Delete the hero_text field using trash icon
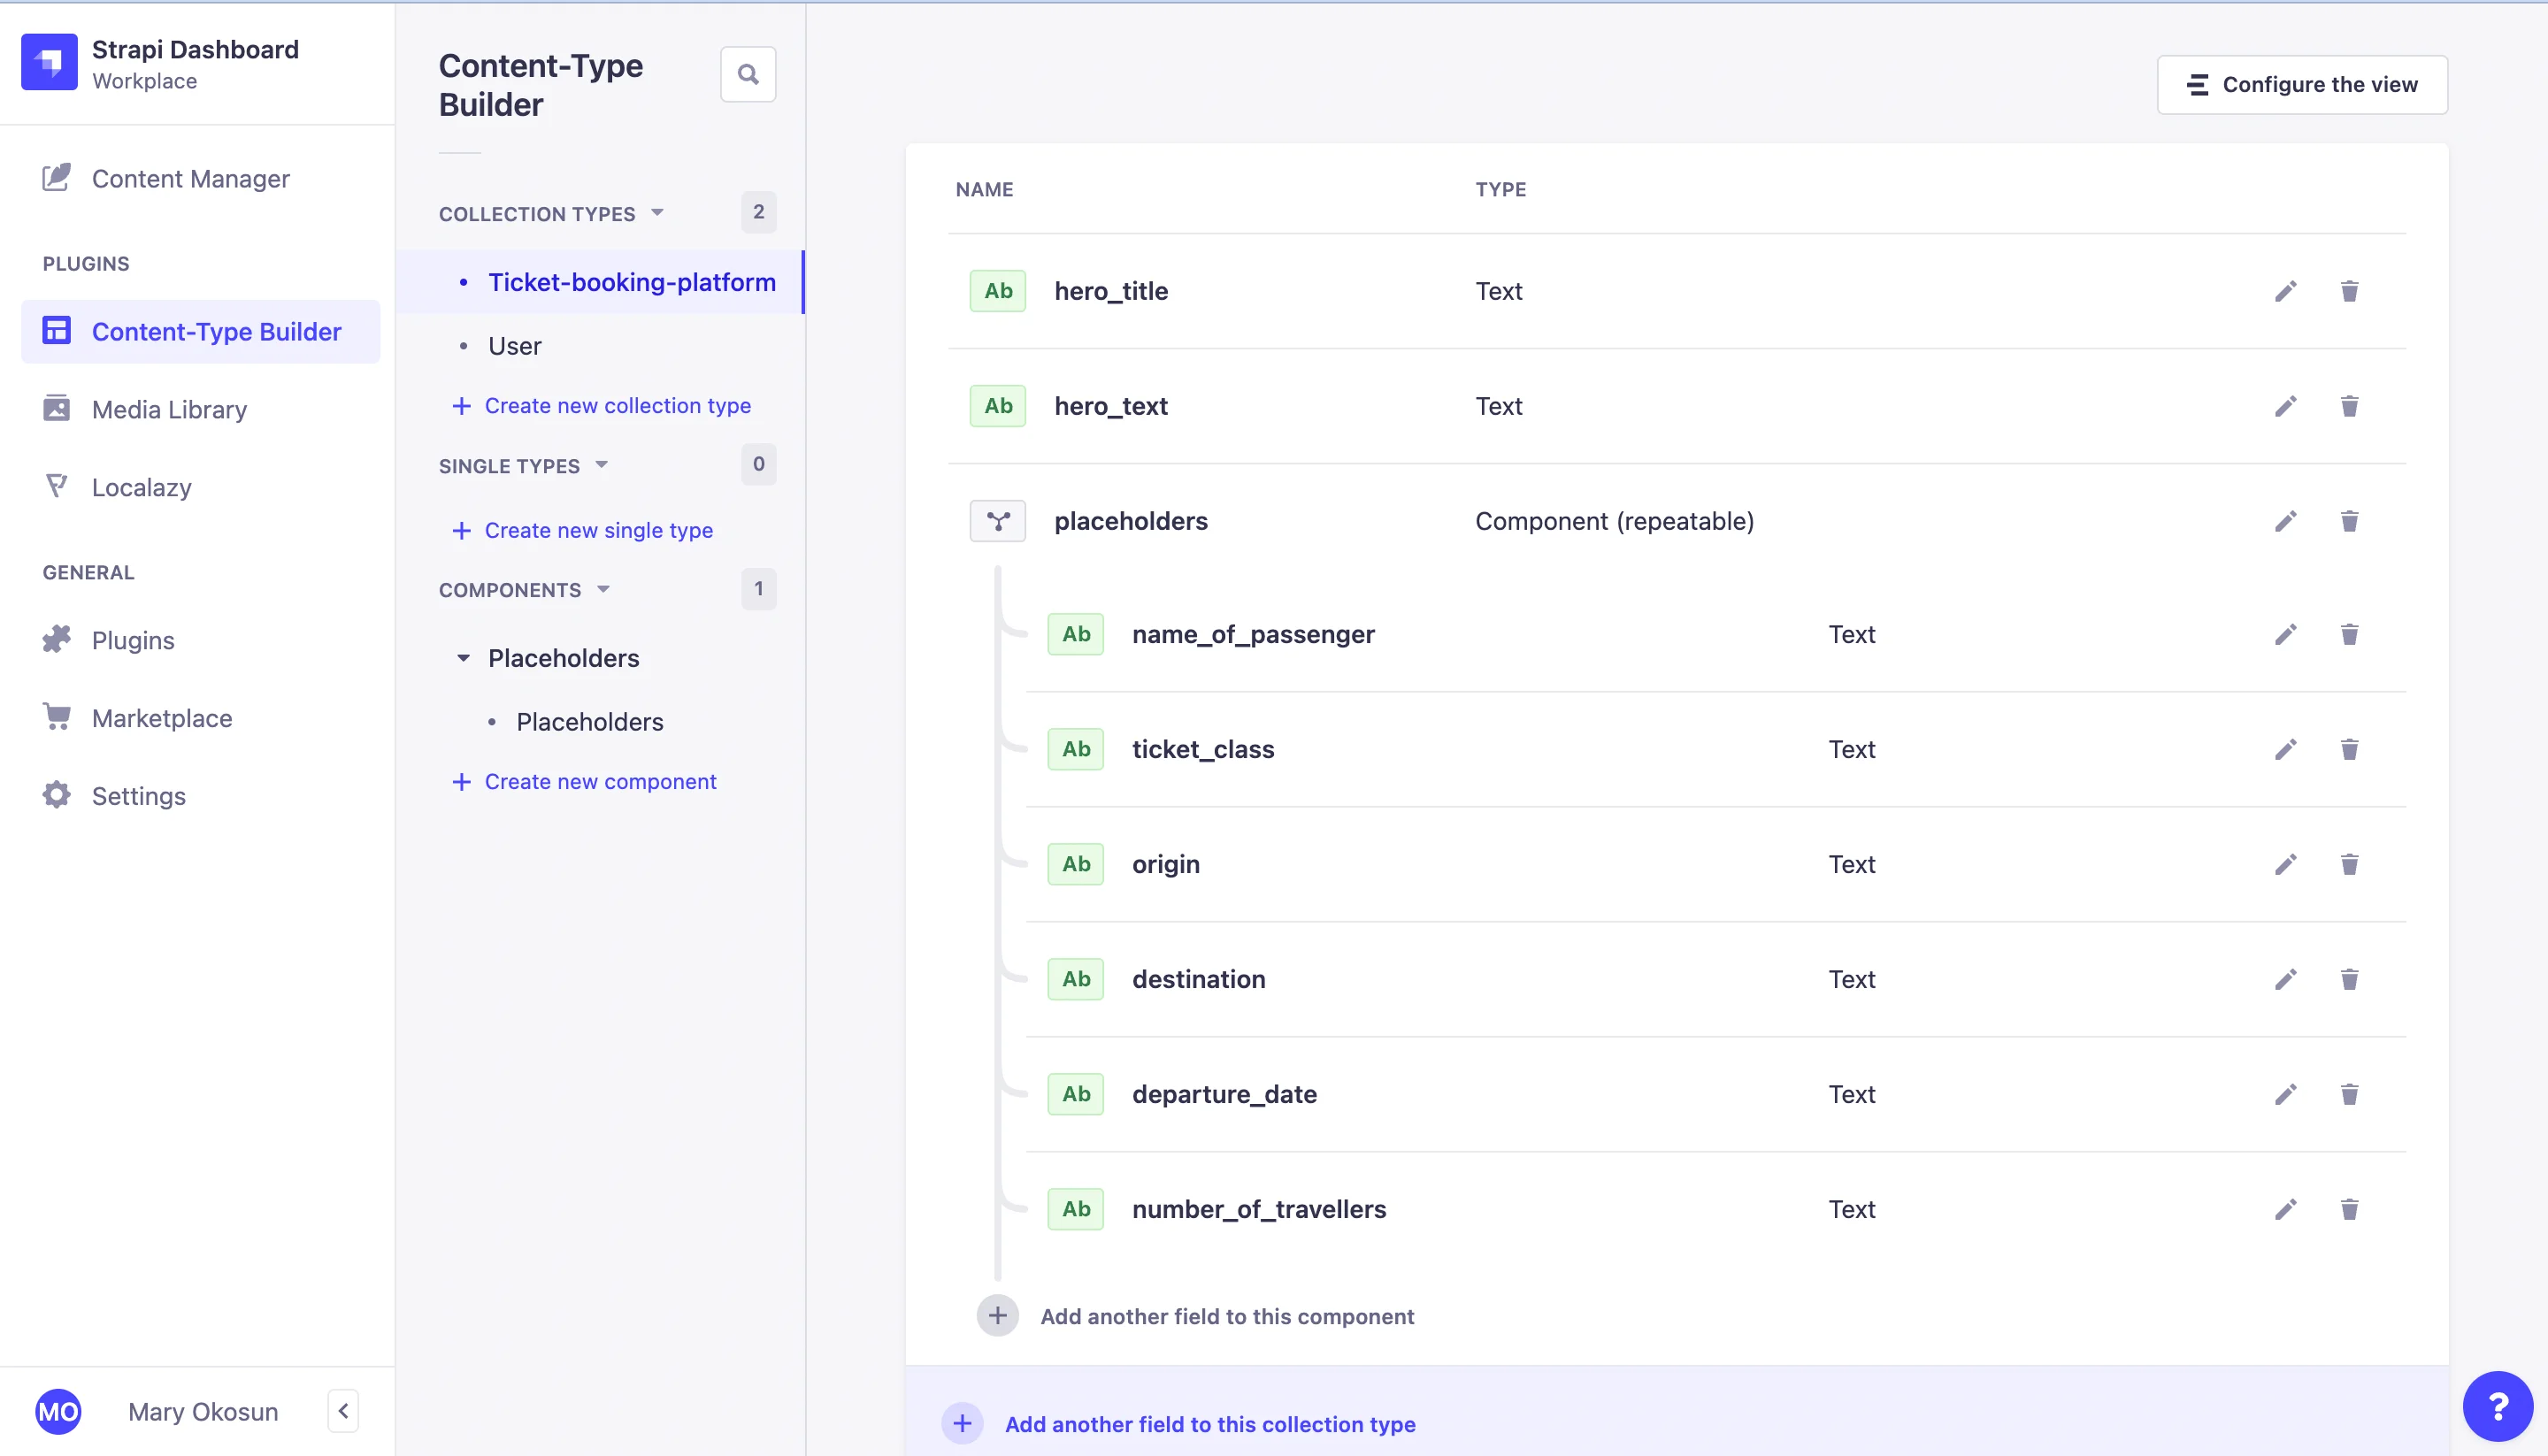2548x1456 pixels. tap(2349, 406)
